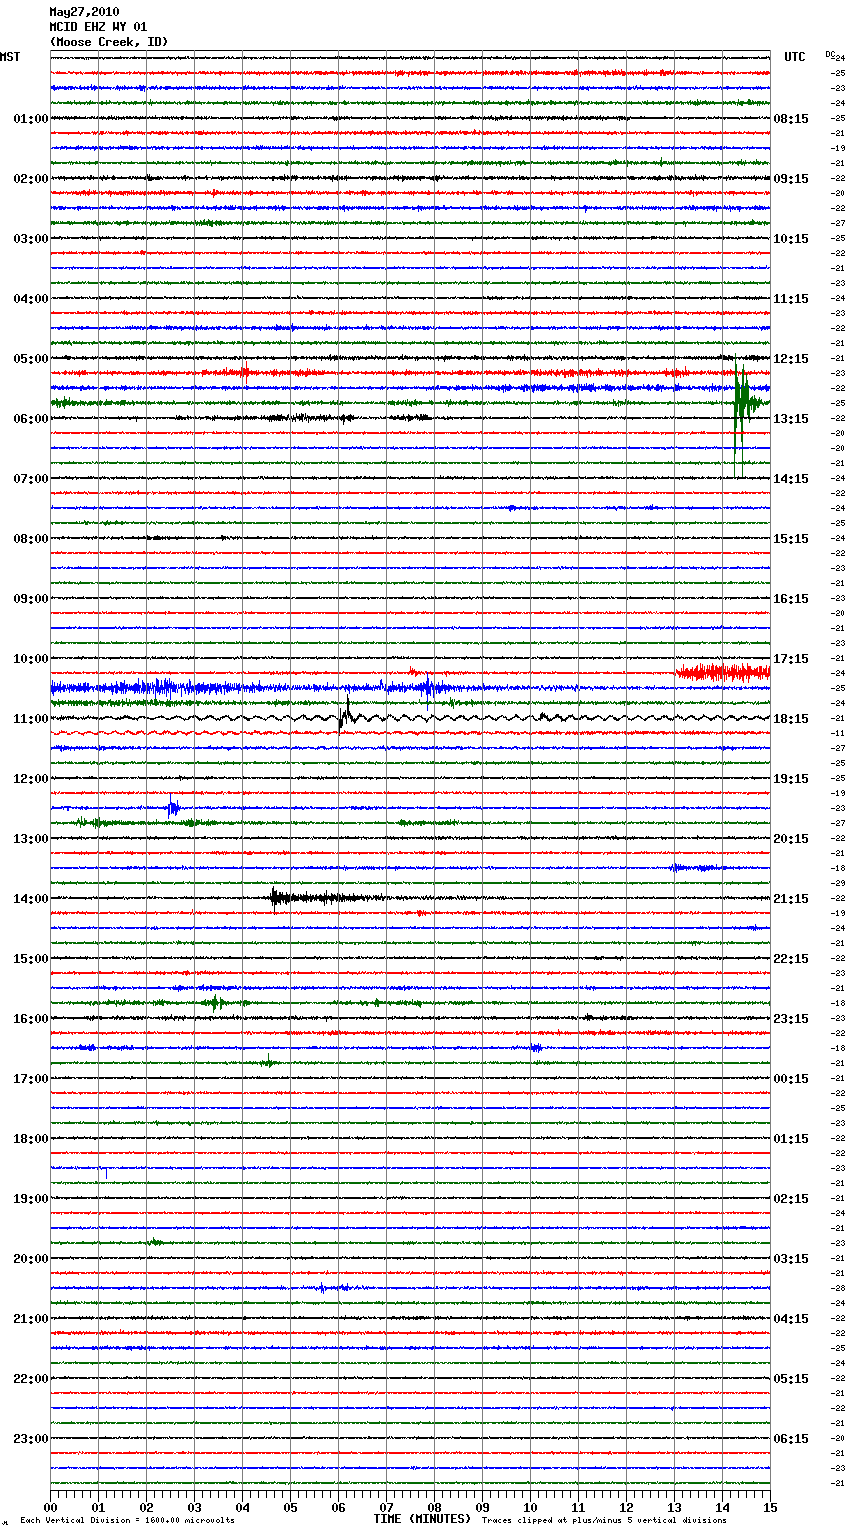
Task: Click the minute 10 axis tick label
Action: [x=530, y=1507]
